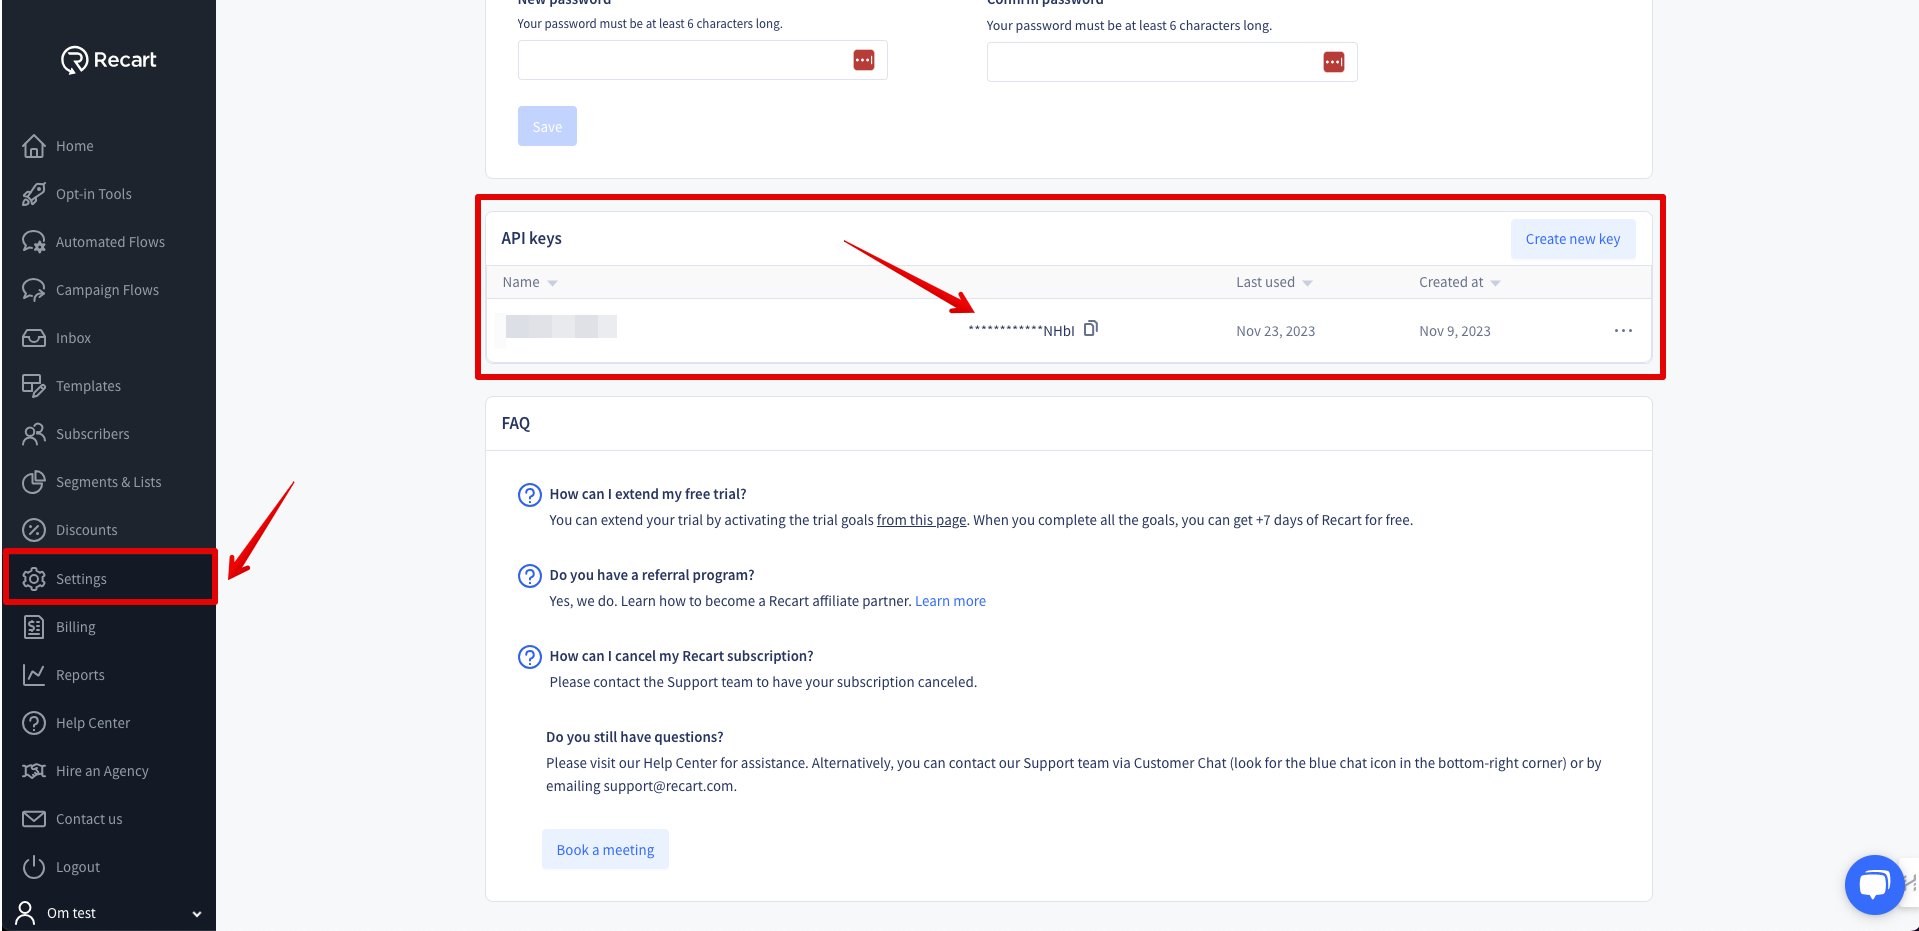Click the cancel subscription question mark icon

[530, 657]
